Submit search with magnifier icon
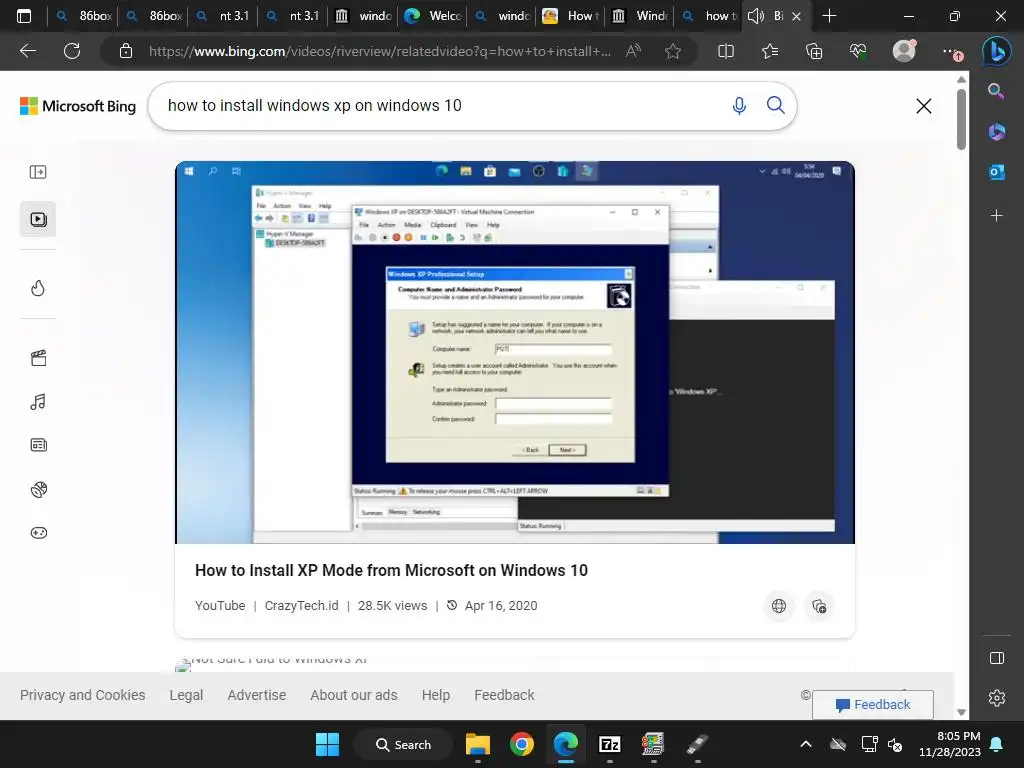This screenshot has width=1024, height=768. (775, 105)
